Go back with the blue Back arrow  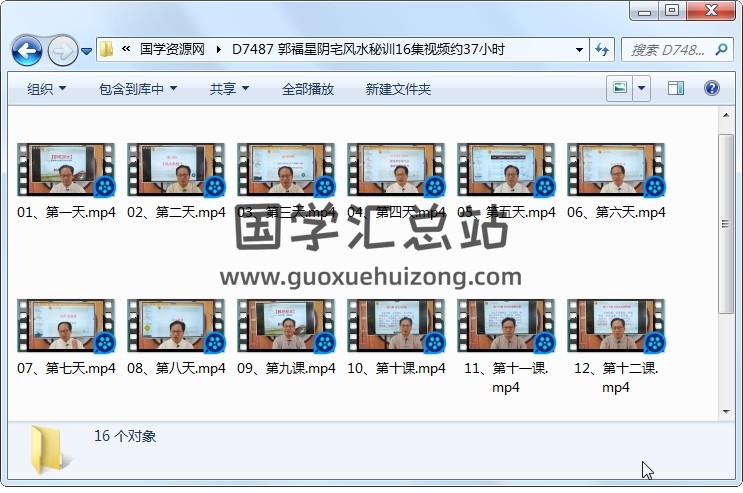click(x=27, y=50)
